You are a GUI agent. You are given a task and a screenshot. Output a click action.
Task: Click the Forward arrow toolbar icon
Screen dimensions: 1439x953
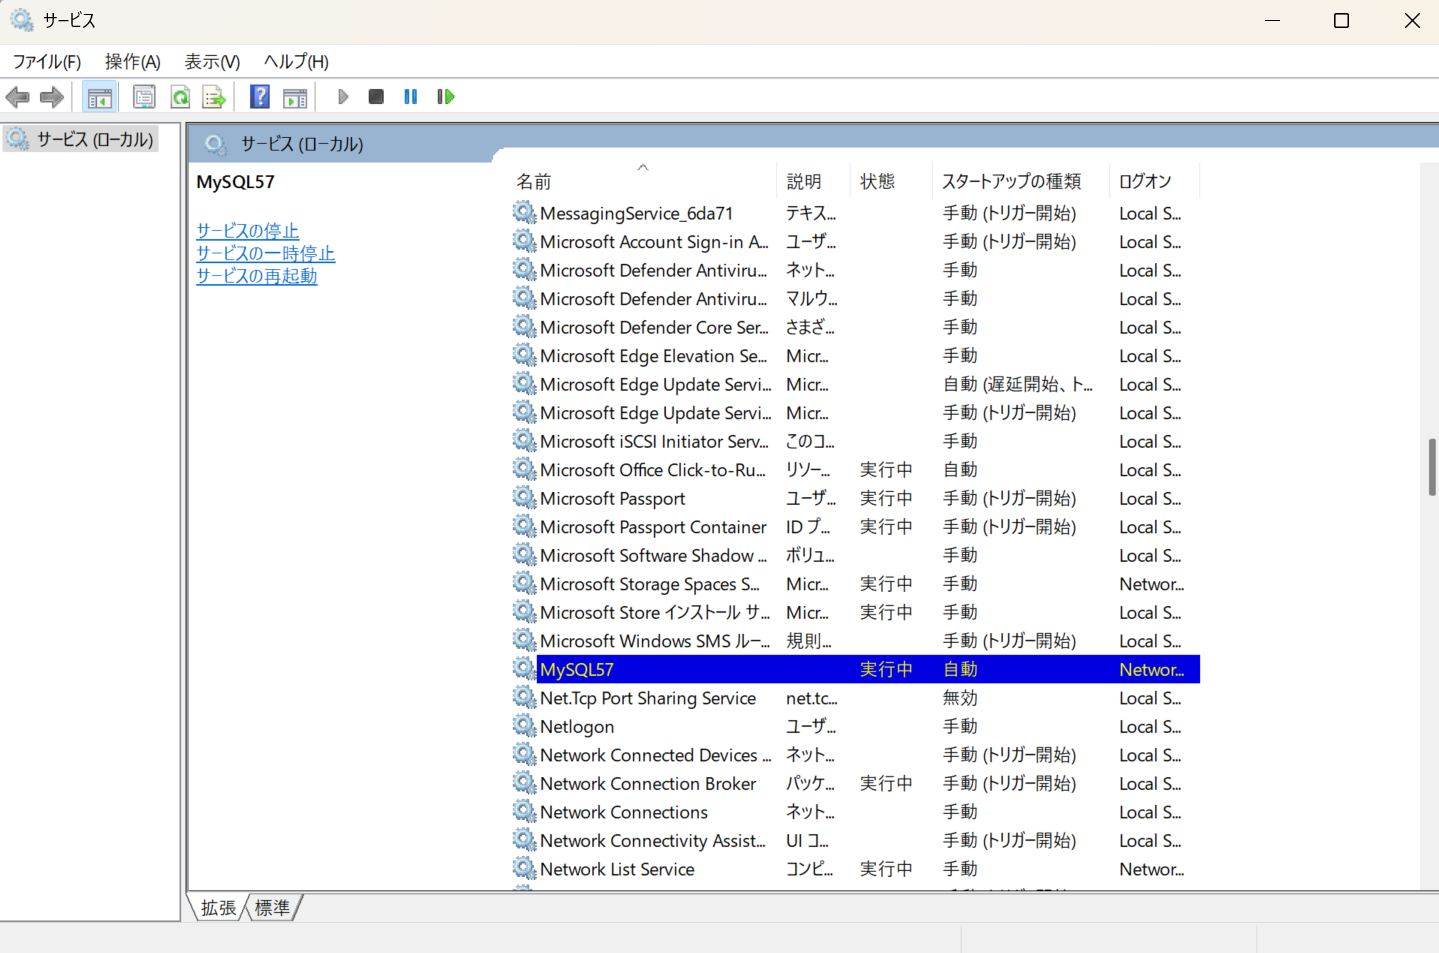pos(52,97)
